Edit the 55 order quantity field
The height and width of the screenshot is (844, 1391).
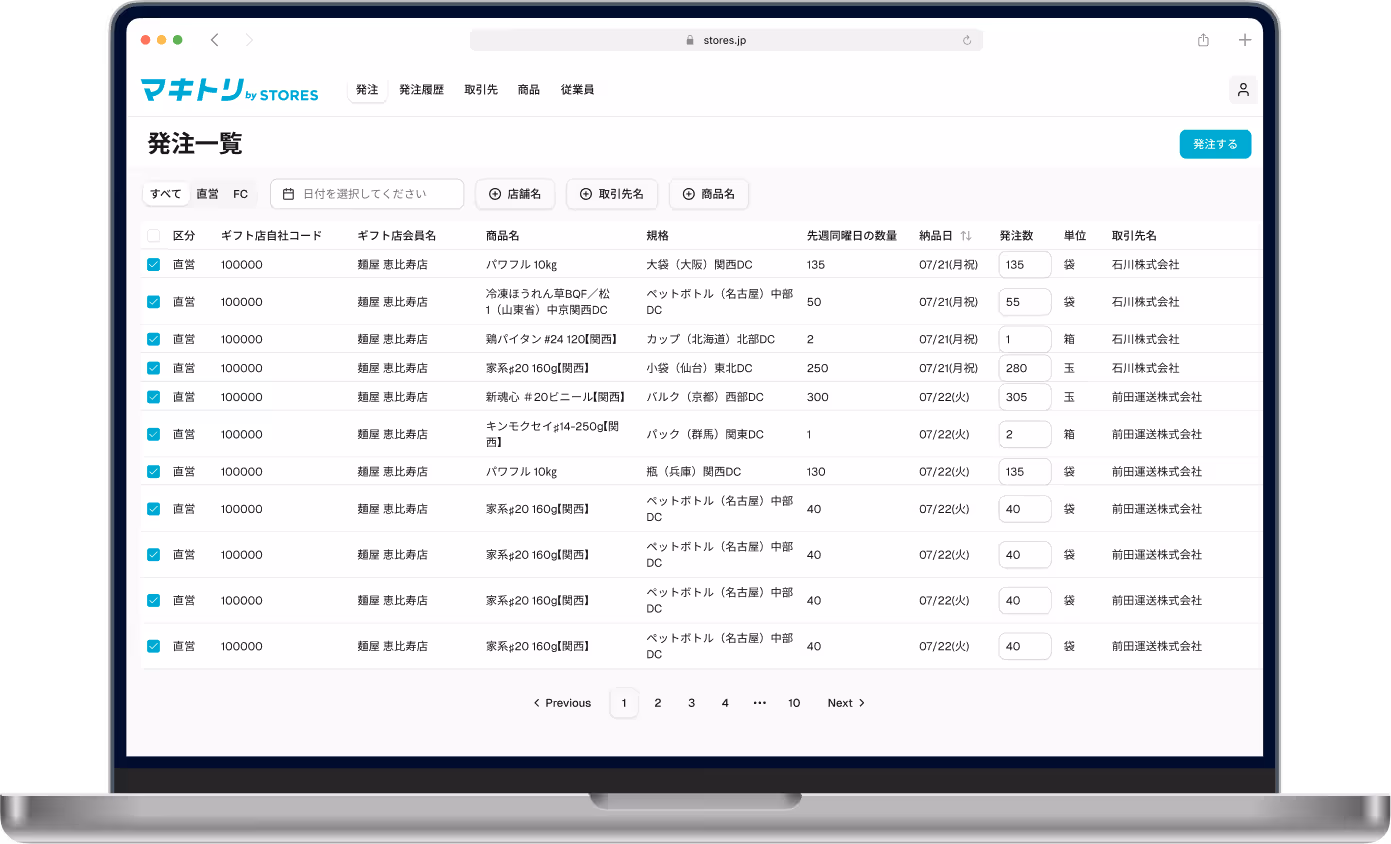tap(1025, 302)
